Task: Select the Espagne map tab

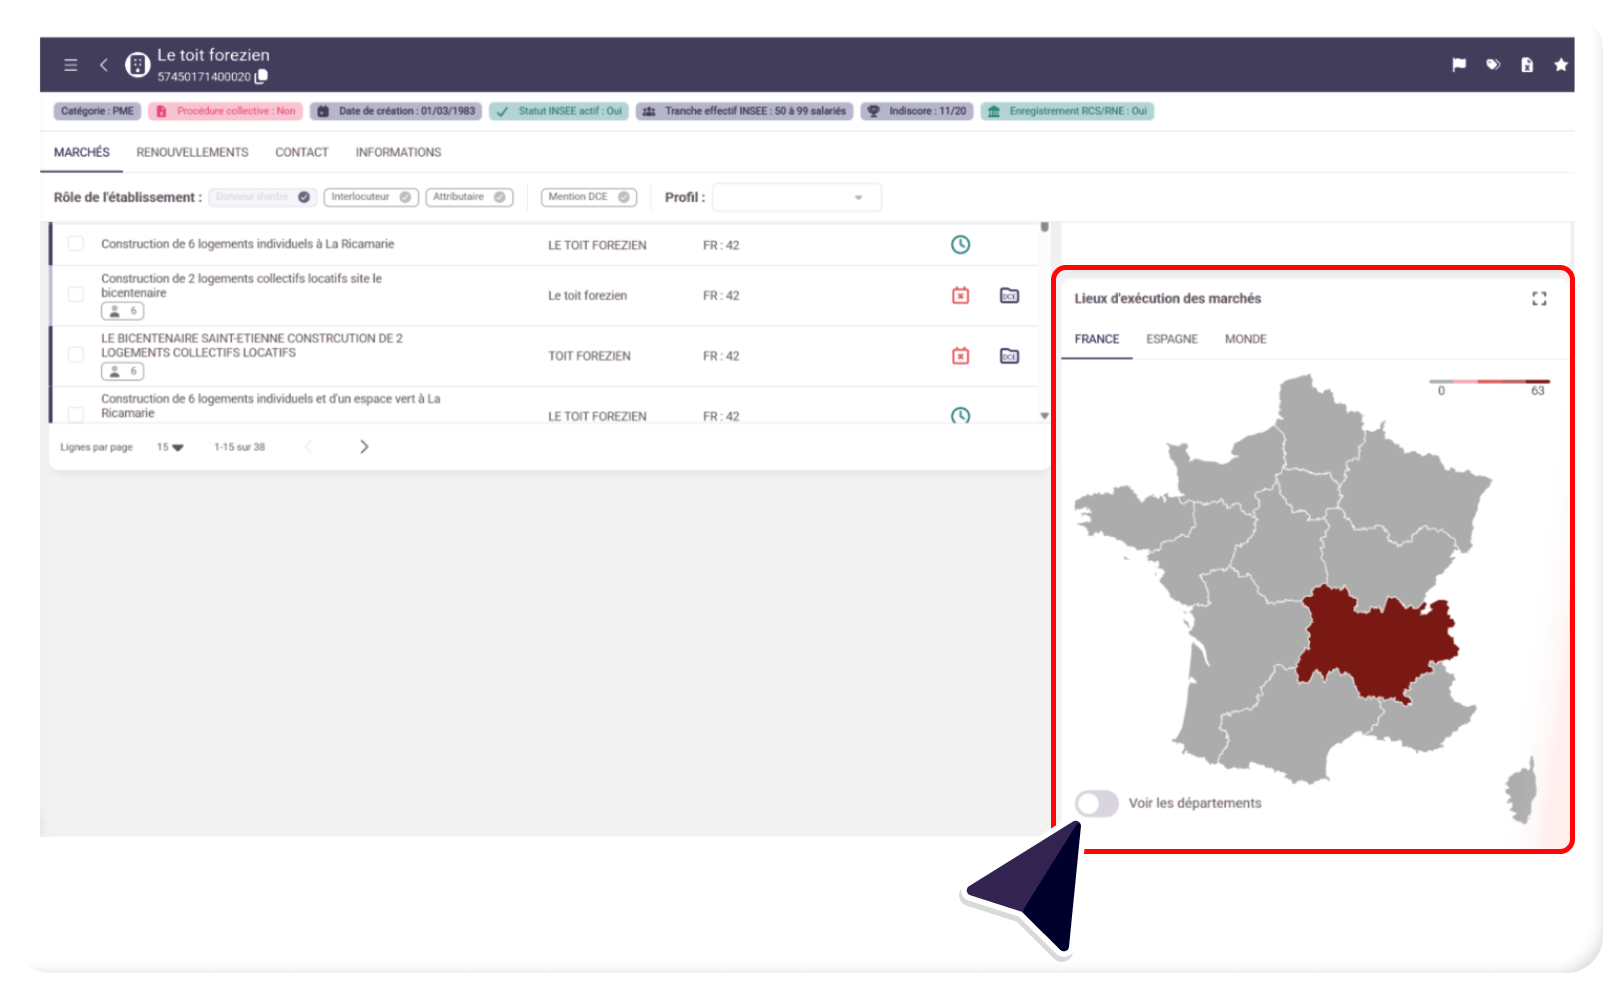Action: click(1171, 340)
